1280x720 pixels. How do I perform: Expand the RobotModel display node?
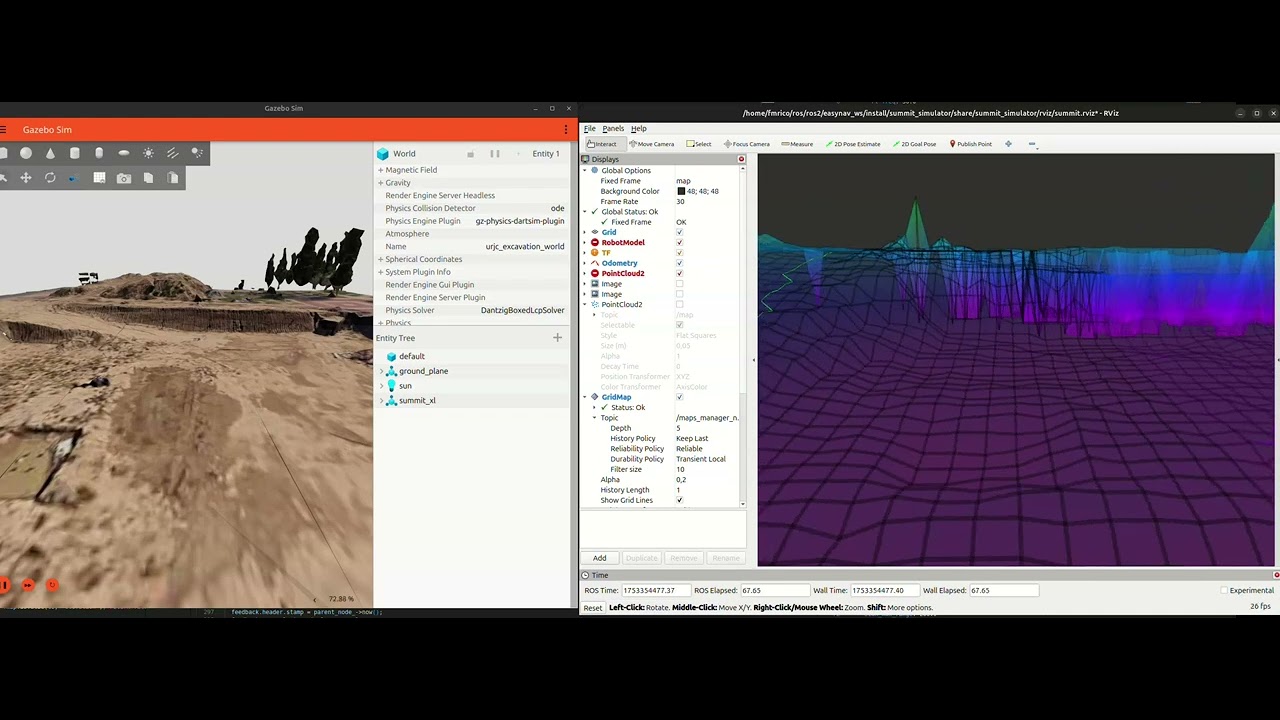[585, 242]
